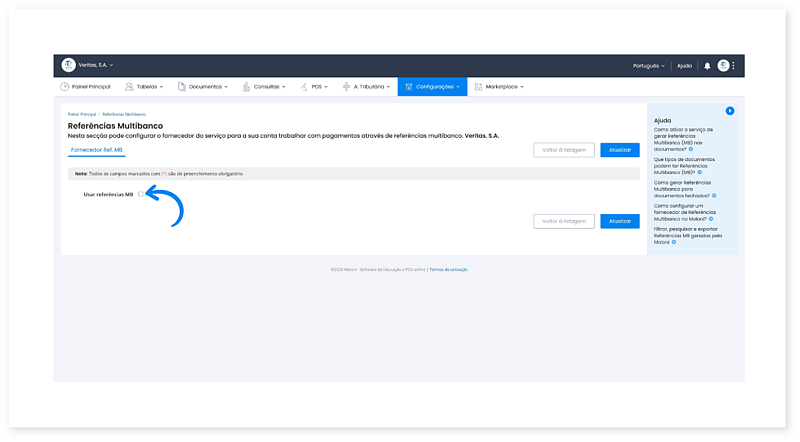
Task: Select the Fornecedor Ref. MB tab
Action: 96,150
